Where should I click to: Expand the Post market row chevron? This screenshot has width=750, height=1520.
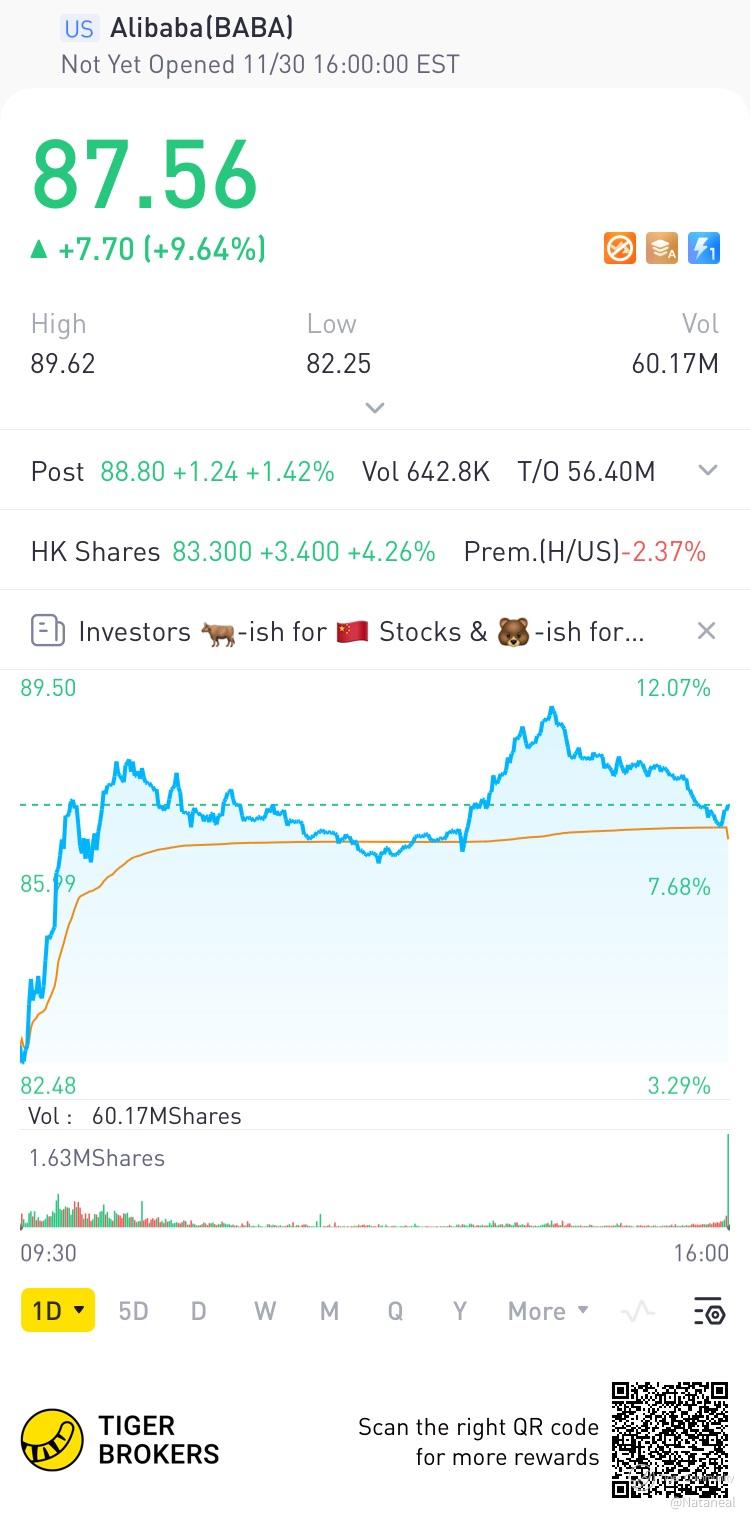click(x=708, y=471)
